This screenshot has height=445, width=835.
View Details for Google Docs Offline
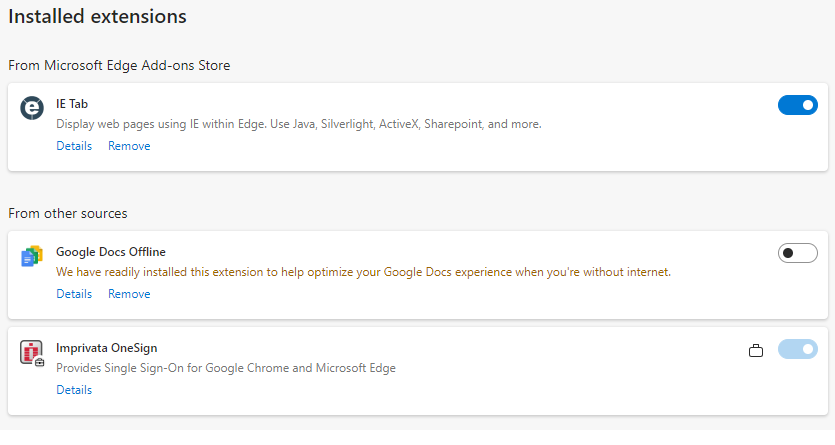click(74, 294)
